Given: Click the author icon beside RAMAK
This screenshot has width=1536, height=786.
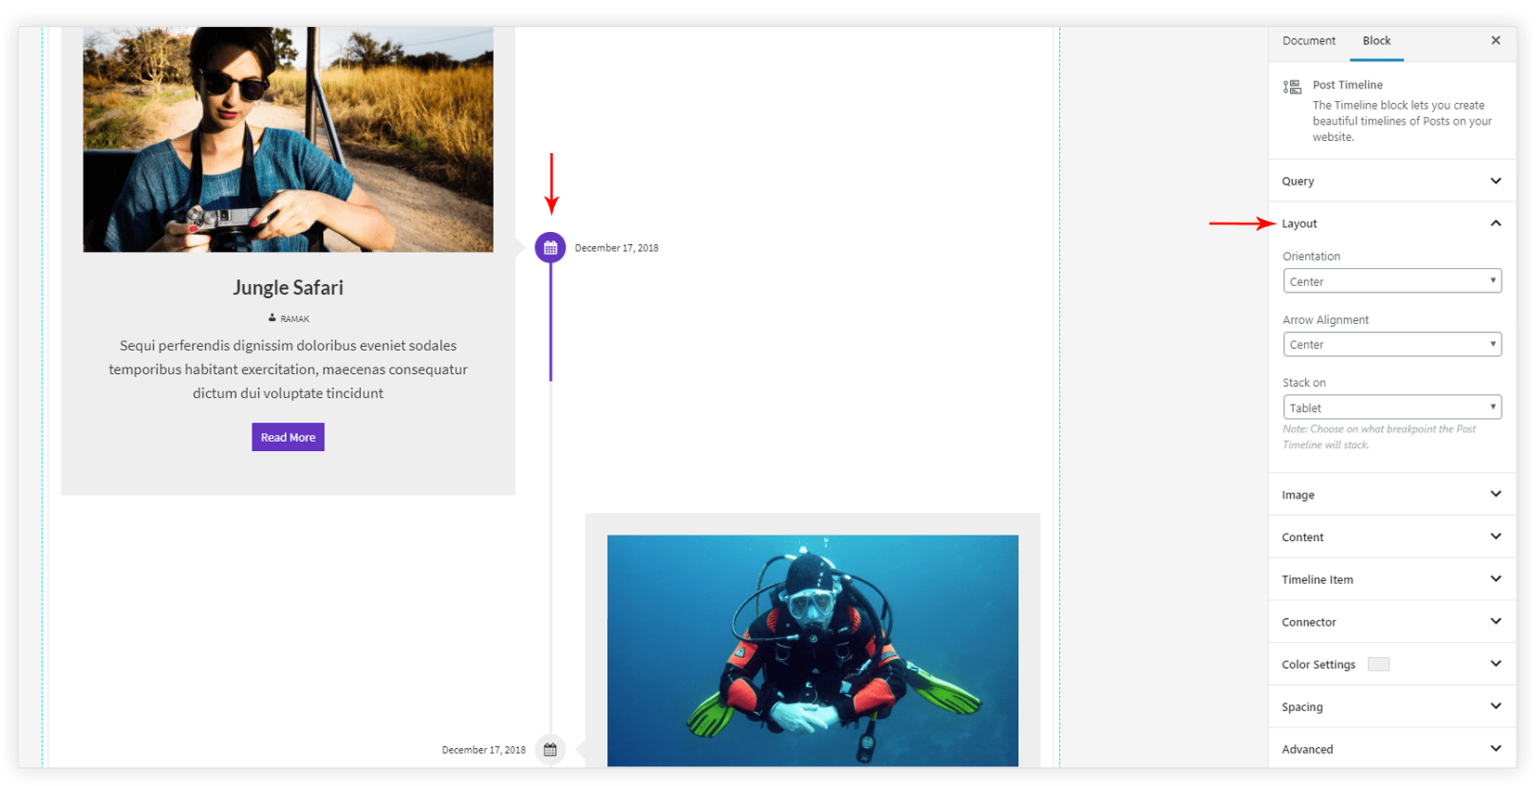Looking at the screenshot, I should (272, 318).
